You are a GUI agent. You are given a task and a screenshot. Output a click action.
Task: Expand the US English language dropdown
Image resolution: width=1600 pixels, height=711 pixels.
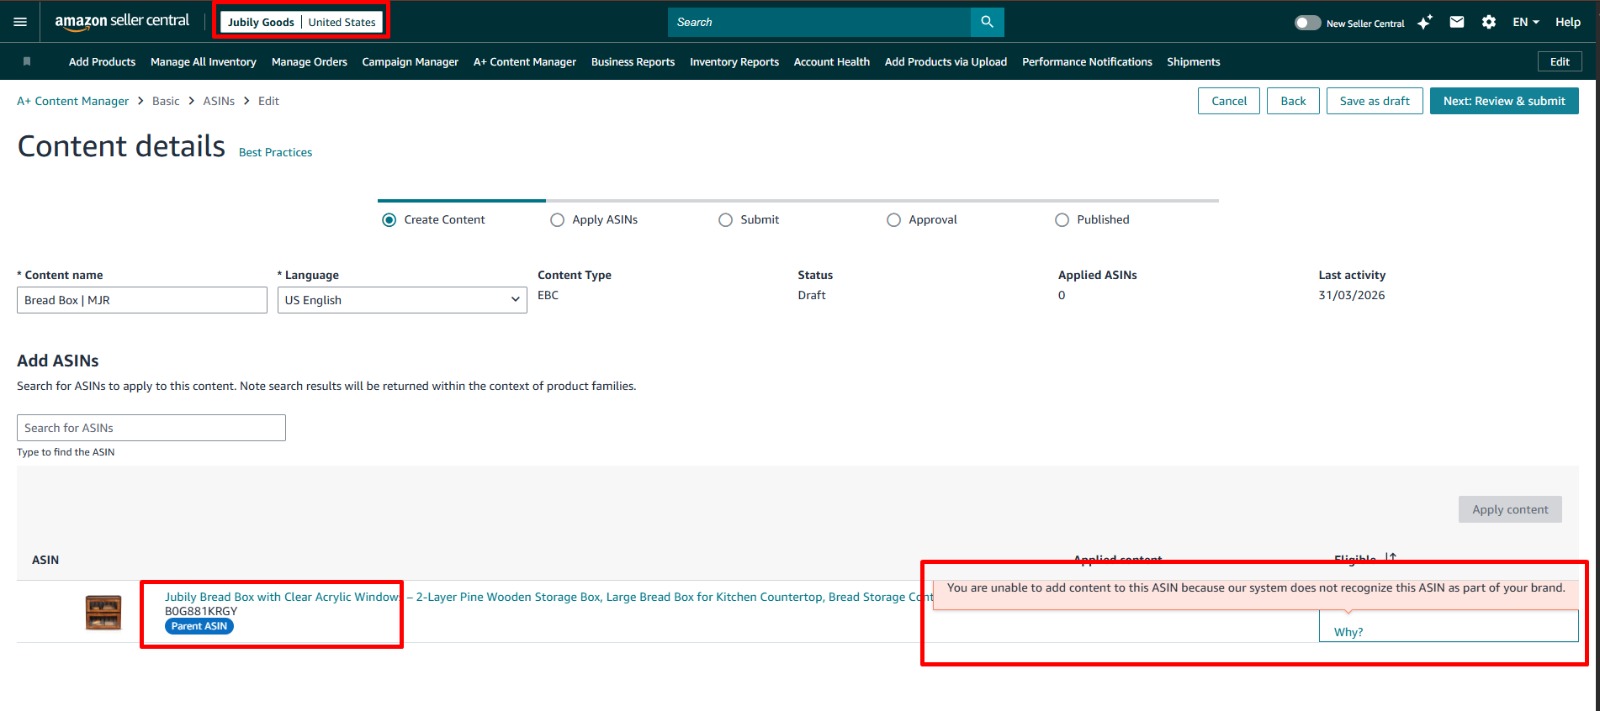tap(402, 300)
